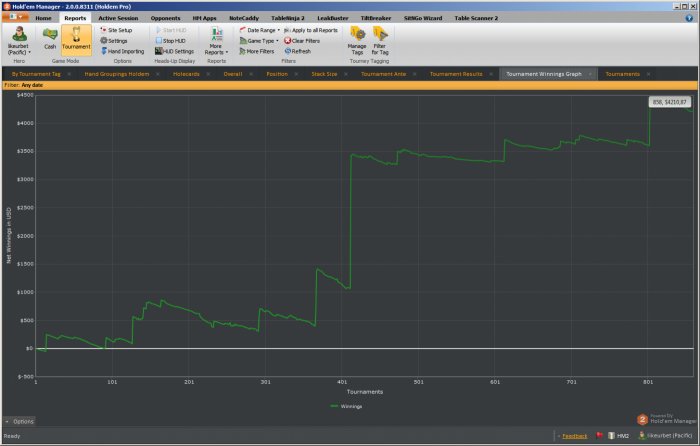Switch game mode to Cash
Image resolution: width=700 pixels, height=446 pixels.
pos(50,39)
